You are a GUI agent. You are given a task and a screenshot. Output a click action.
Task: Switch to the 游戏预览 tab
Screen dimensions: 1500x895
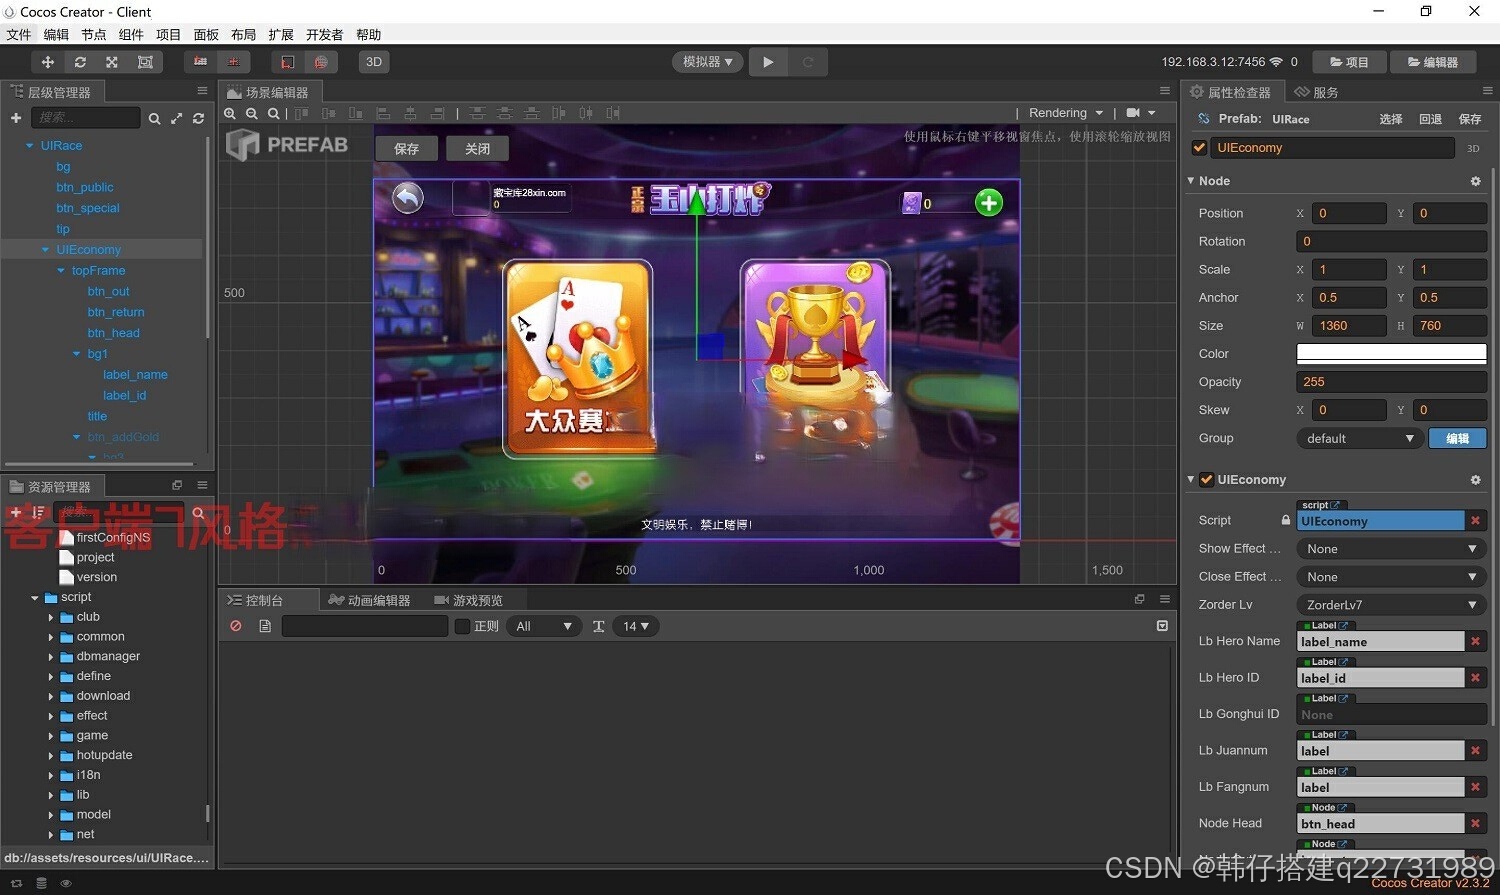pyautogui.click(x=469, y=600)
